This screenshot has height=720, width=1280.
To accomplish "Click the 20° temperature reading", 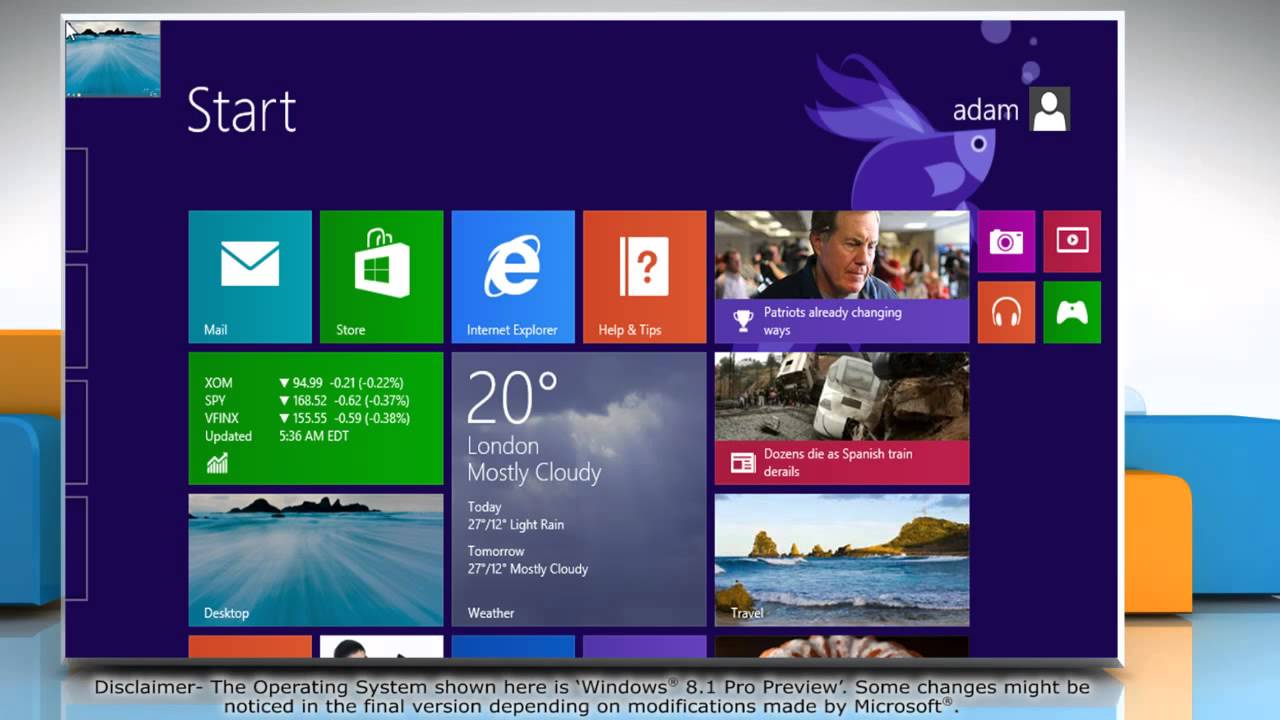I will pyautogui.click(x=512, y=397).
